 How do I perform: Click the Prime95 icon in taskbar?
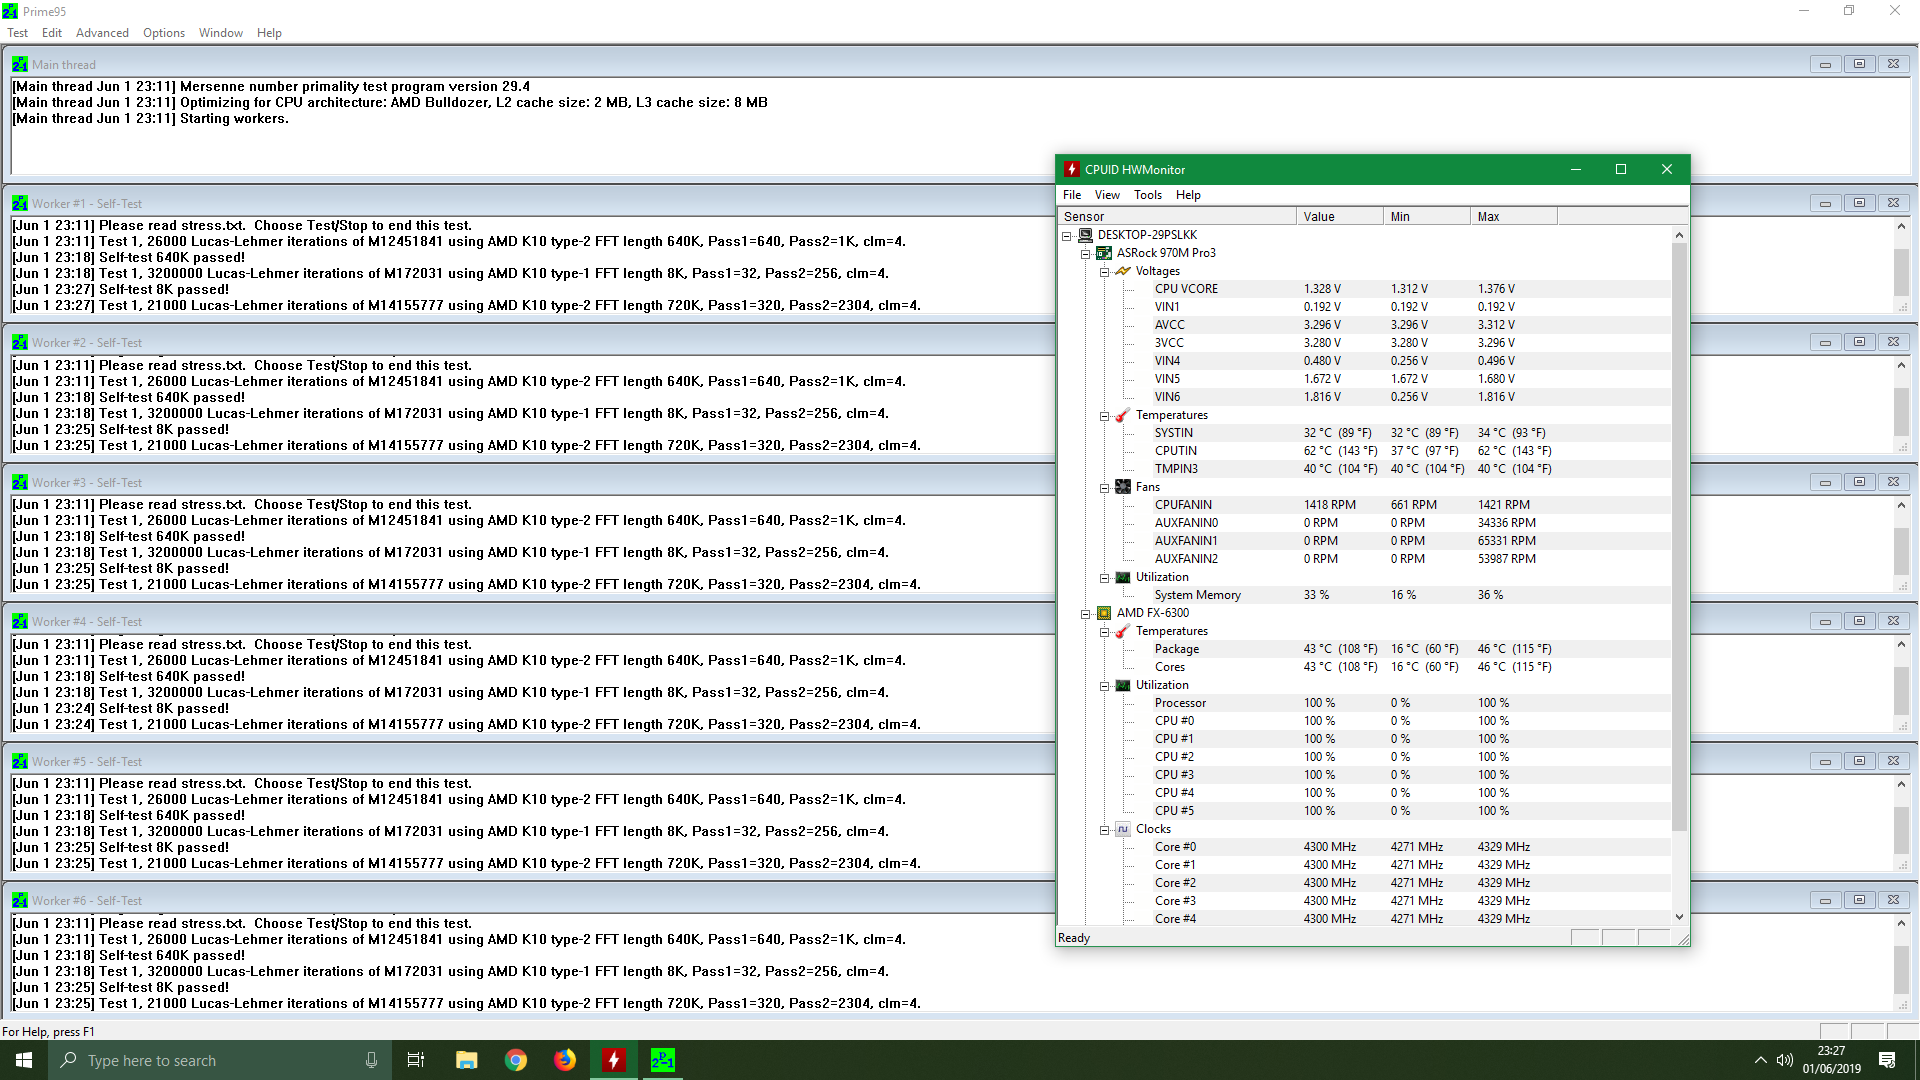(662, 1060)
